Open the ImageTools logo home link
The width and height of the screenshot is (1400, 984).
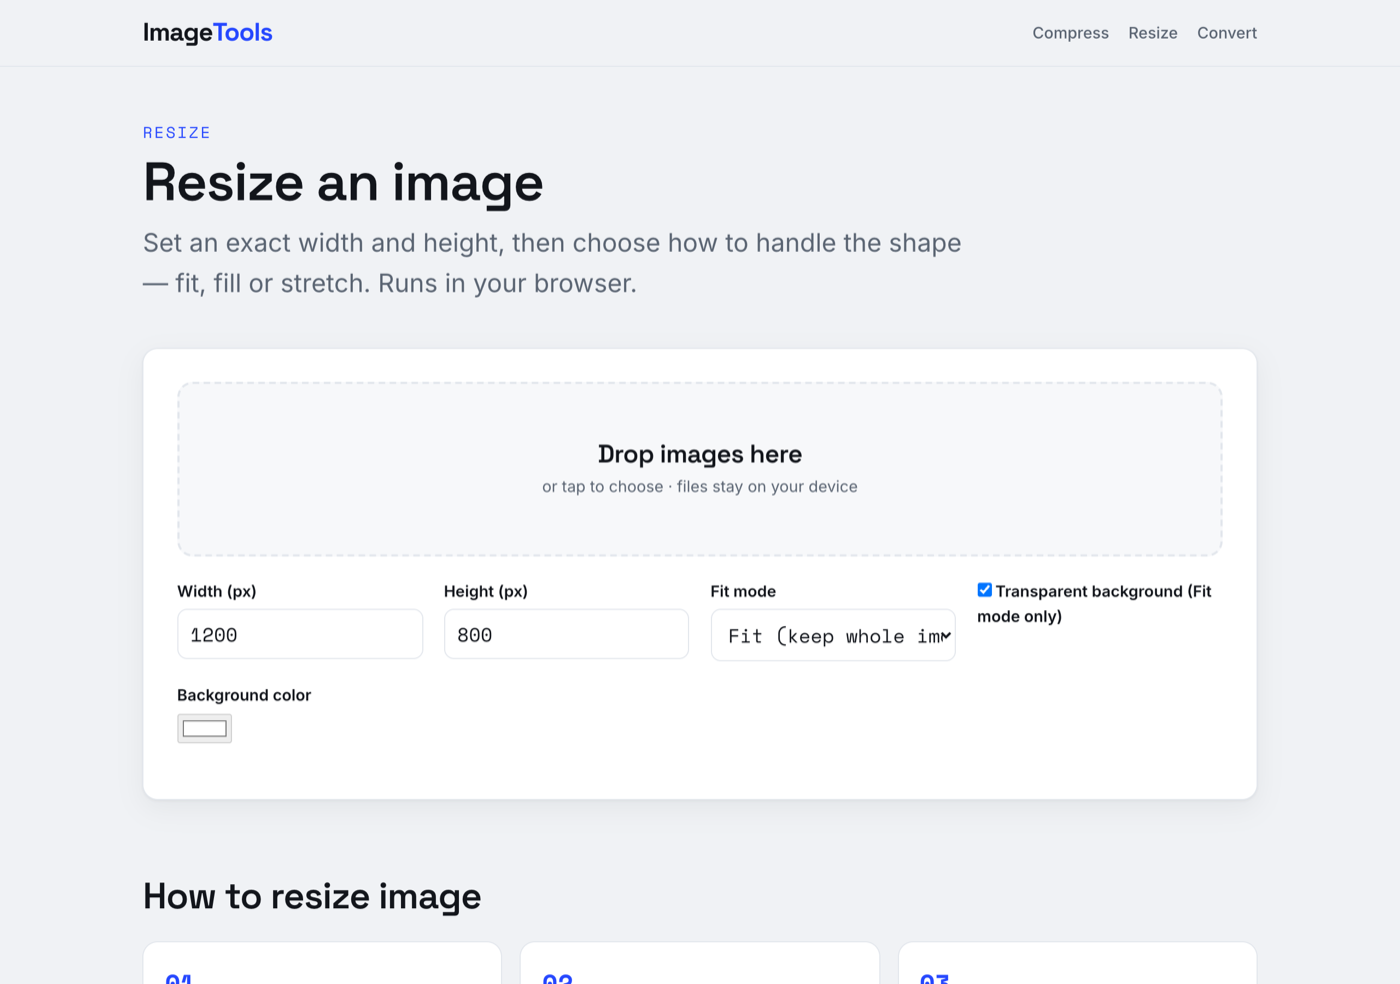click(x=207, y=33)
